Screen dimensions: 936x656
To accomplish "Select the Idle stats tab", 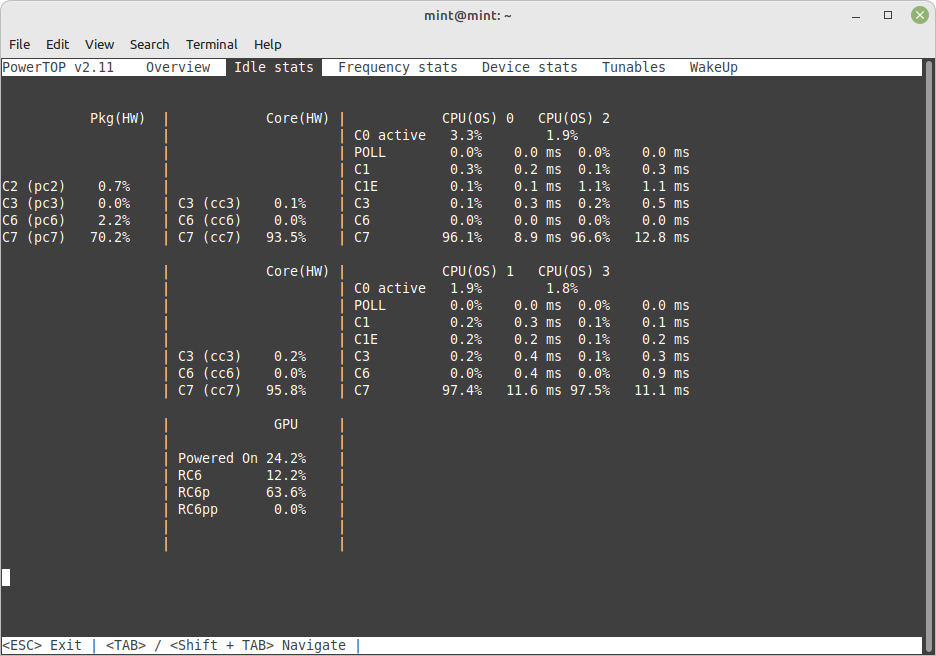I will pos(274,67).
